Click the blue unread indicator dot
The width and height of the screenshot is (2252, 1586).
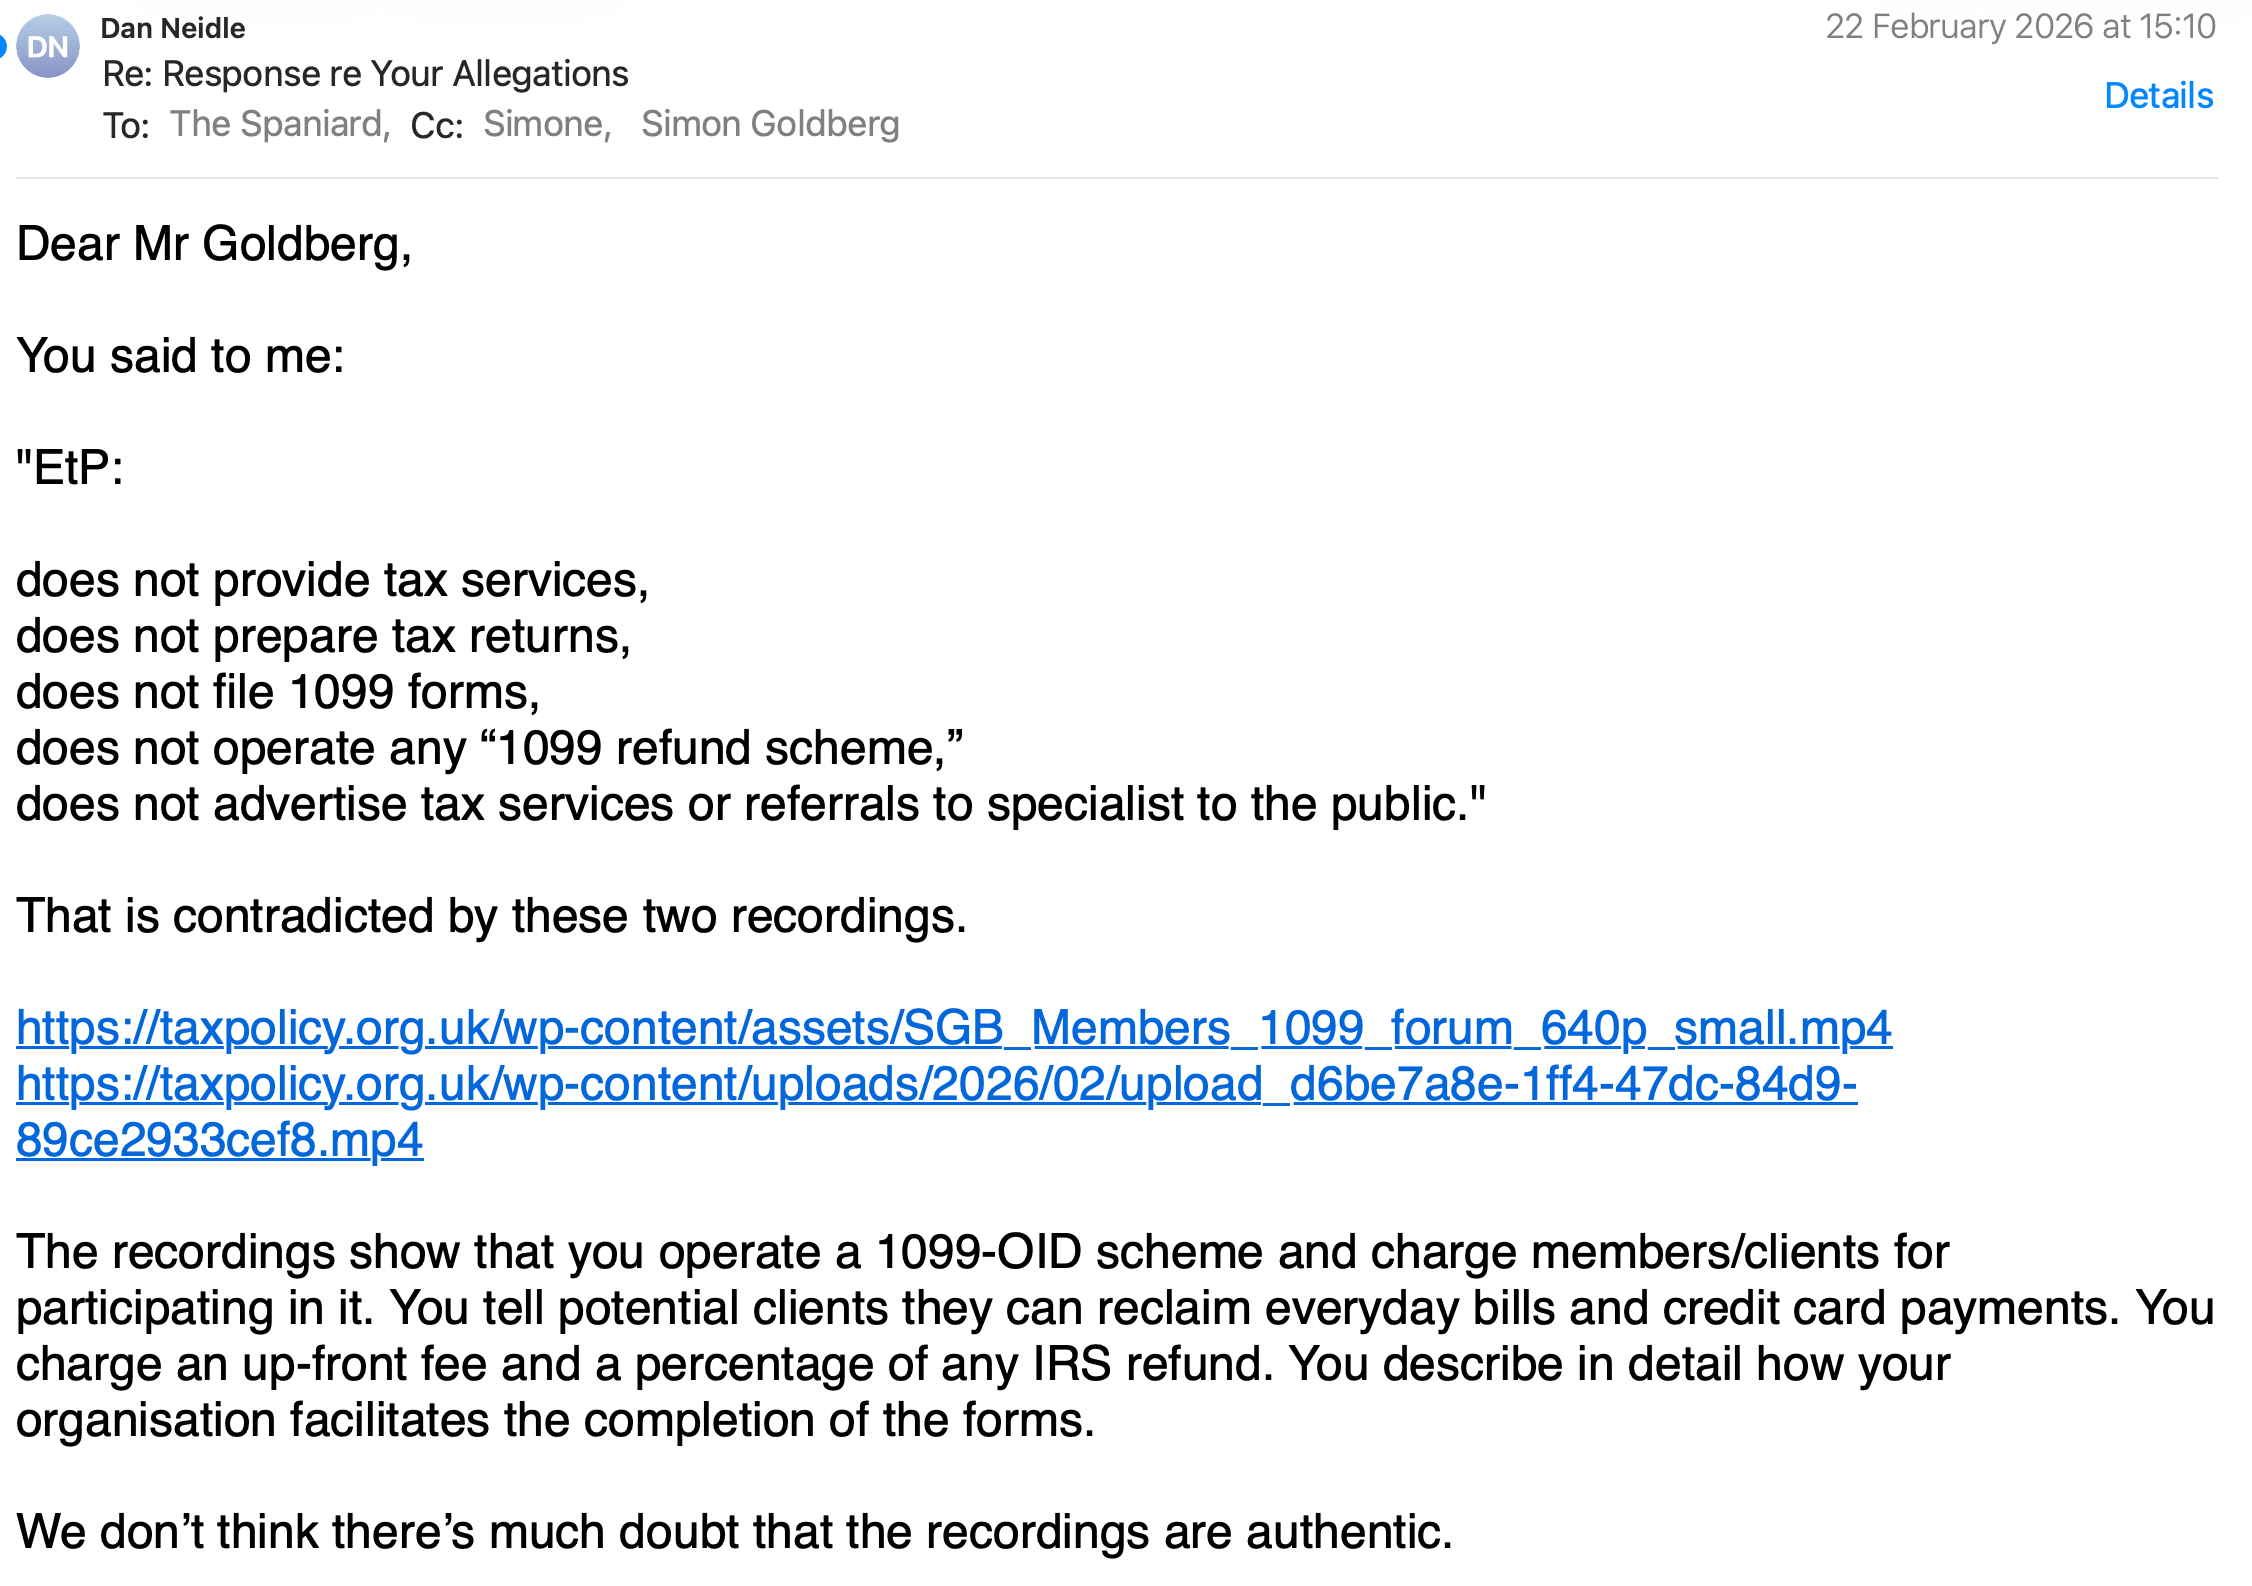point(3,46)
